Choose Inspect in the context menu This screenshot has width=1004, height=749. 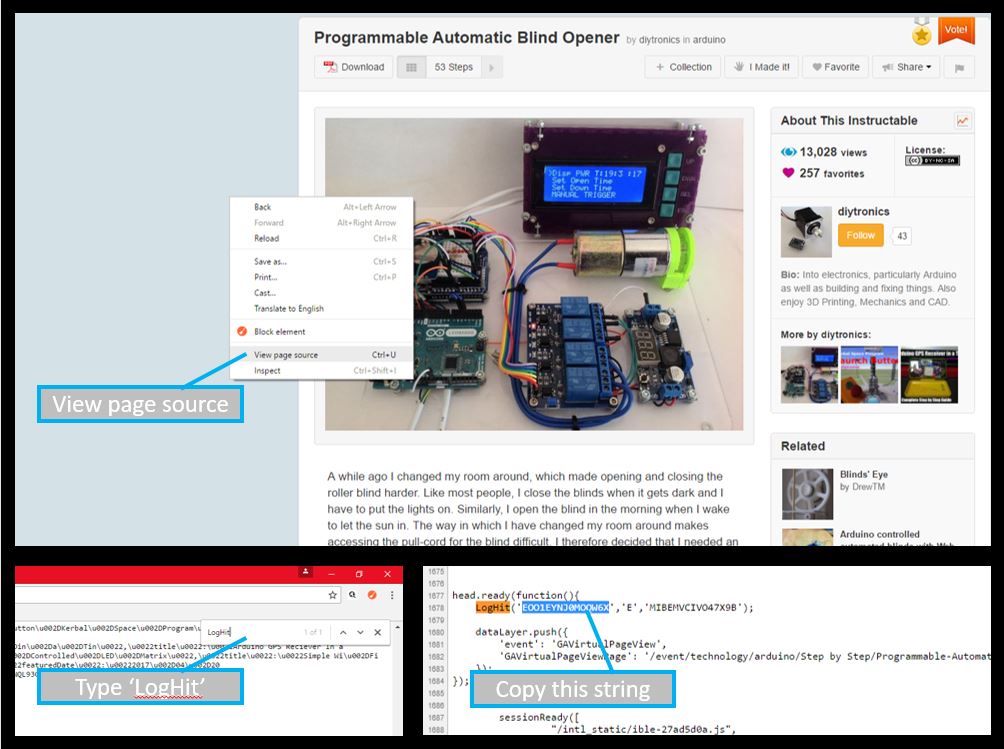321,371
